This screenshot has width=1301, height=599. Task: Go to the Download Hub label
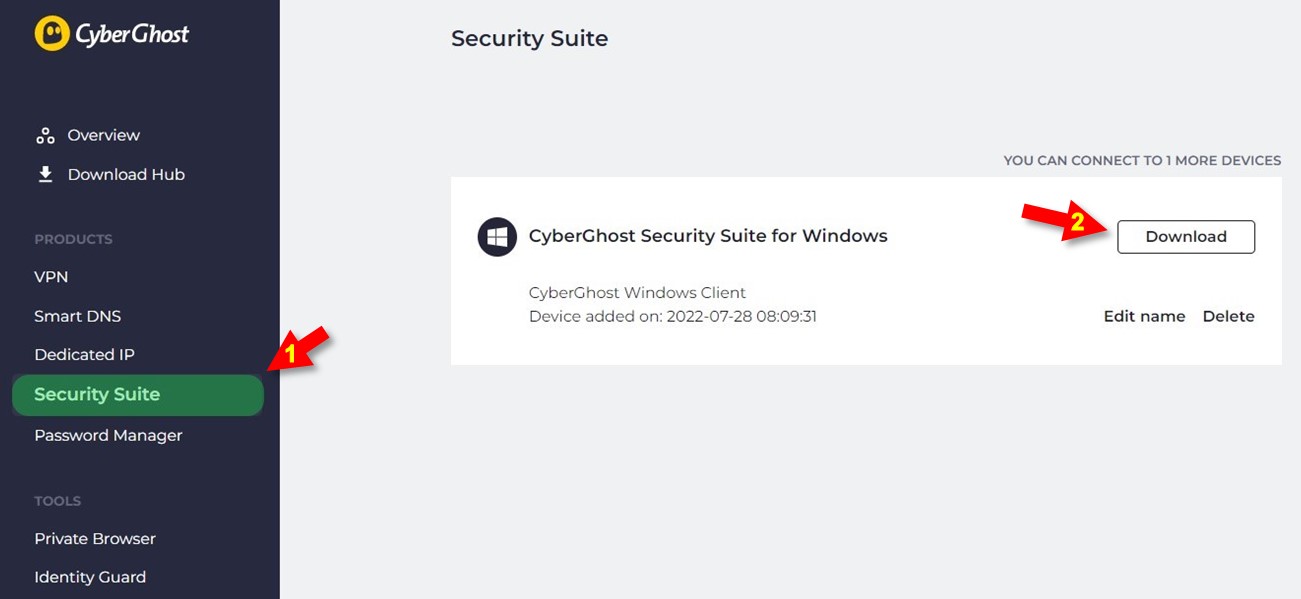pyautogui.click(x=126, y=174)
